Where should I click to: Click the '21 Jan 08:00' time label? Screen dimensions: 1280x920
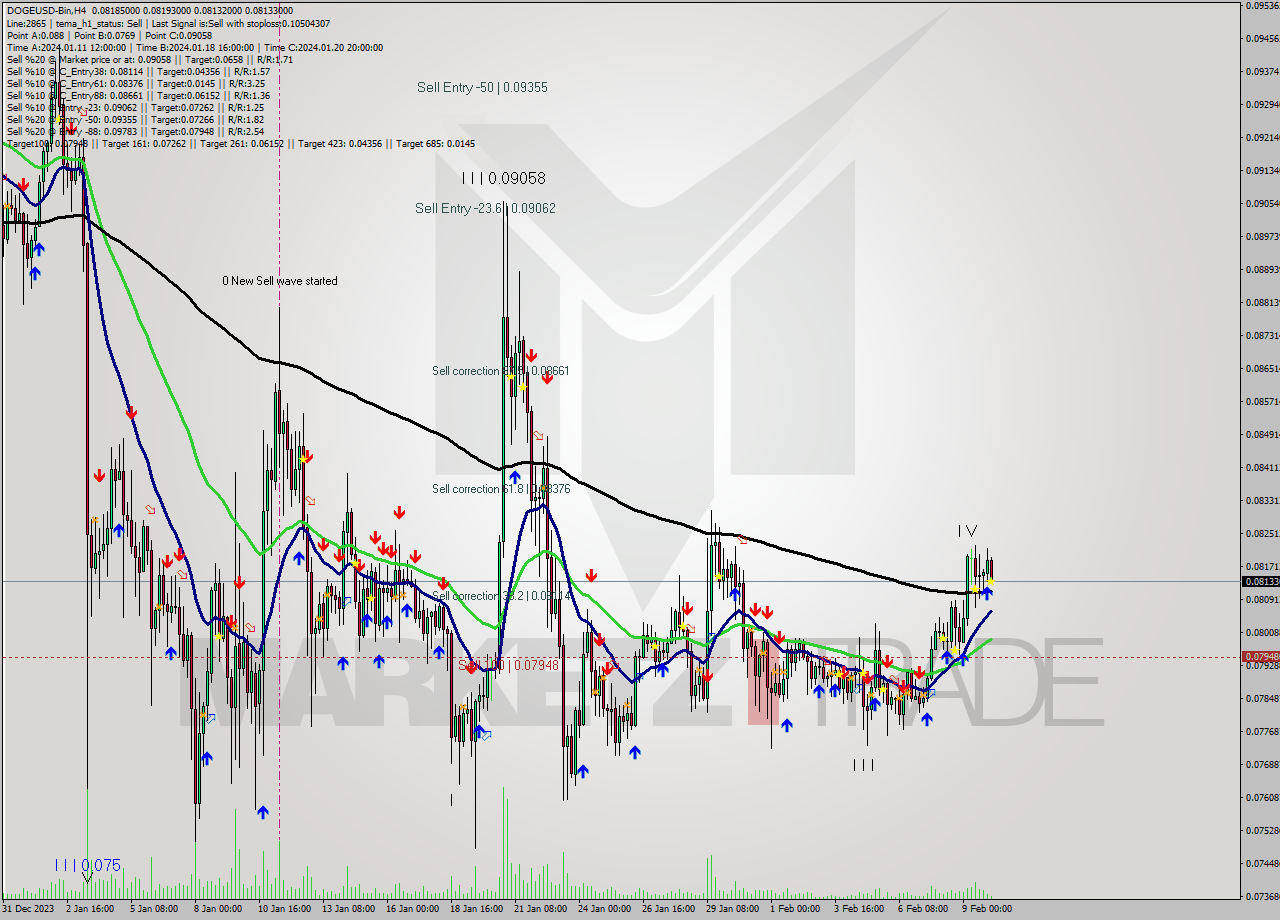pyautogui.click(x=540, y=909)
